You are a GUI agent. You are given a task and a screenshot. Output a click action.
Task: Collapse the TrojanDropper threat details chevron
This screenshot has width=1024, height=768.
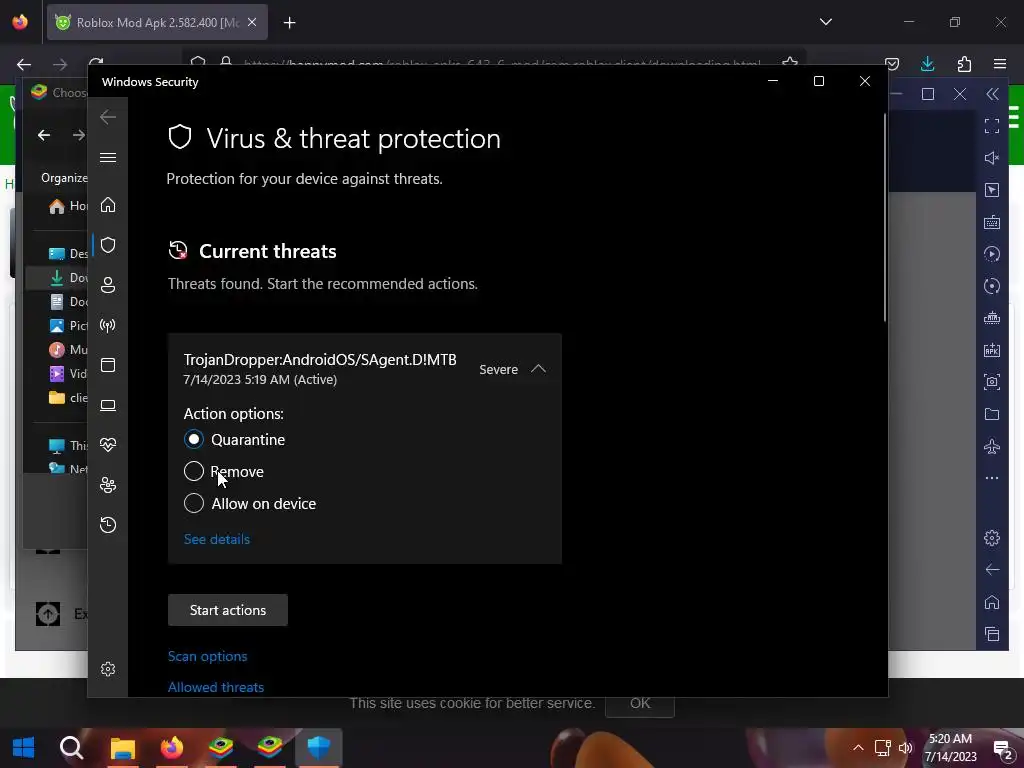pos(538,369)
